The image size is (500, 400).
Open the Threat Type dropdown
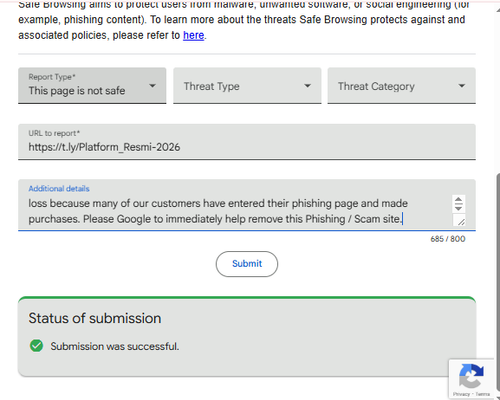247,86
